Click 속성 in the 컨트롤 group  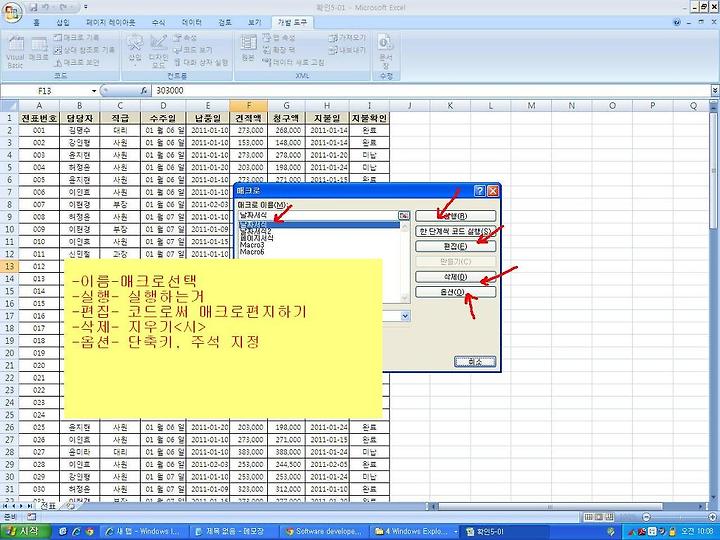(185, 38)
